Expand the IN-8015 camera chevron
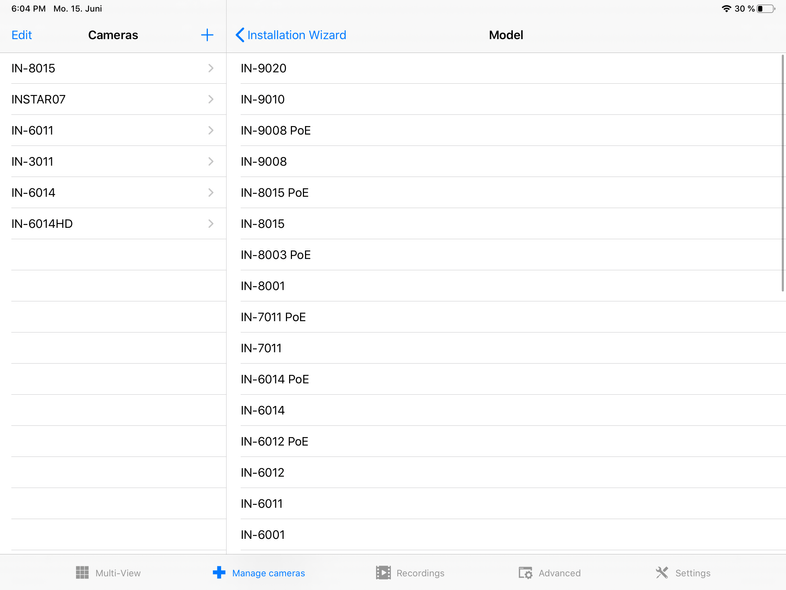 [x=211, y=68]
